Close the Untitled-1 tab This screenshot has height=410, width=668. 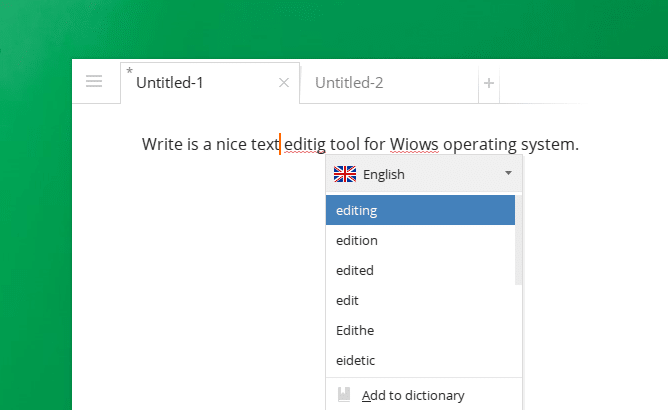284,83
